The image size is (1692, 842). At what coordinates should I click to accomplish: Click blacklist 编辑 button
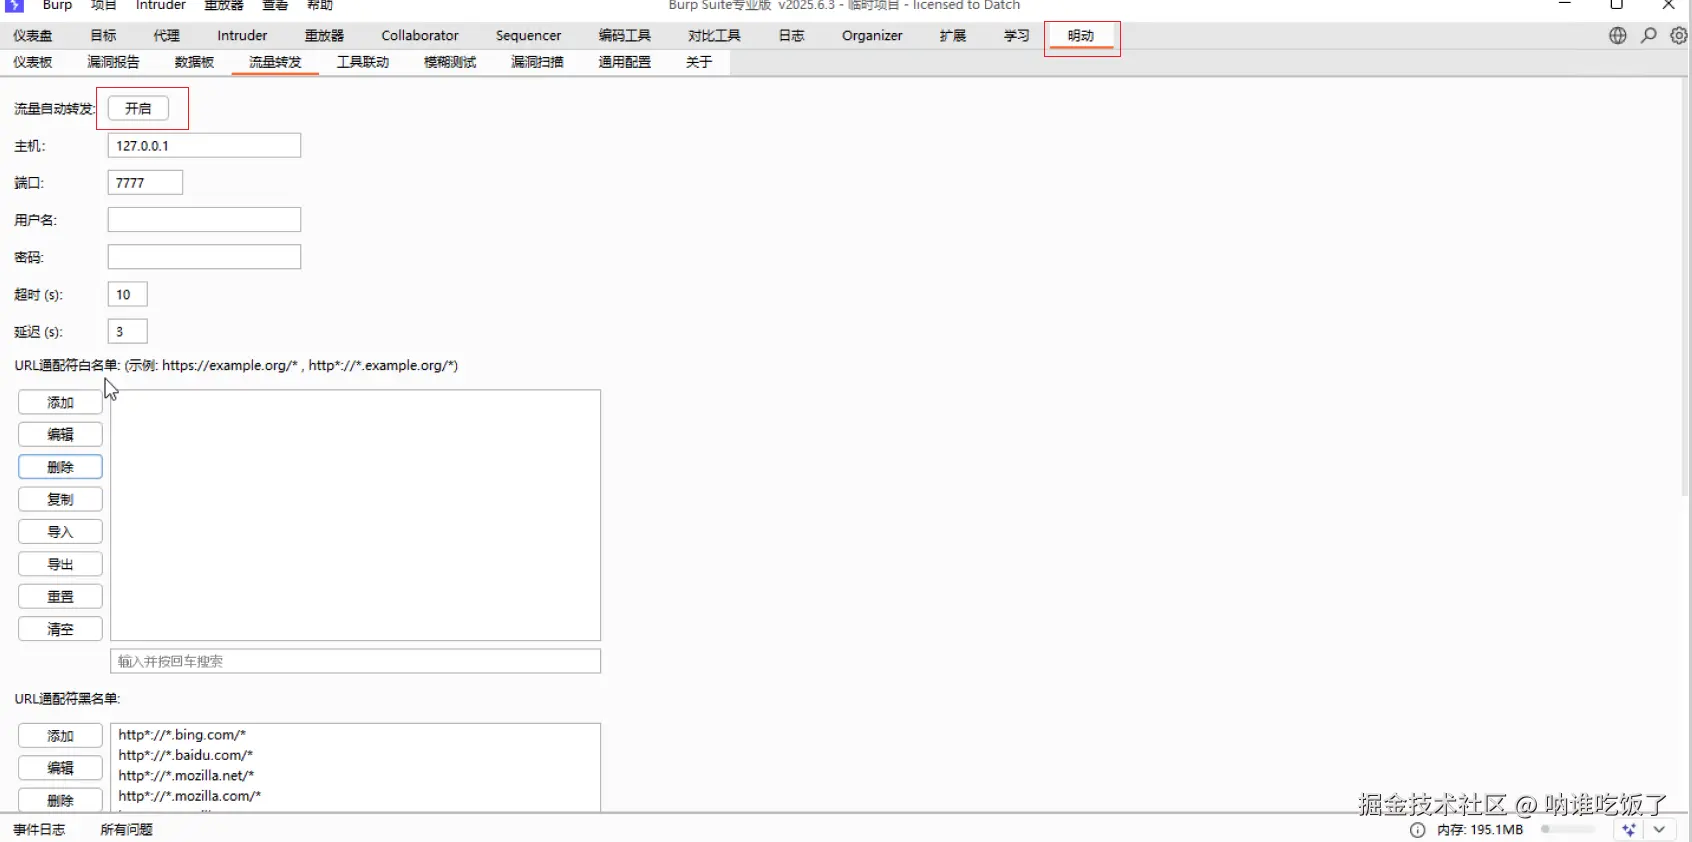[x=60, y=768]
